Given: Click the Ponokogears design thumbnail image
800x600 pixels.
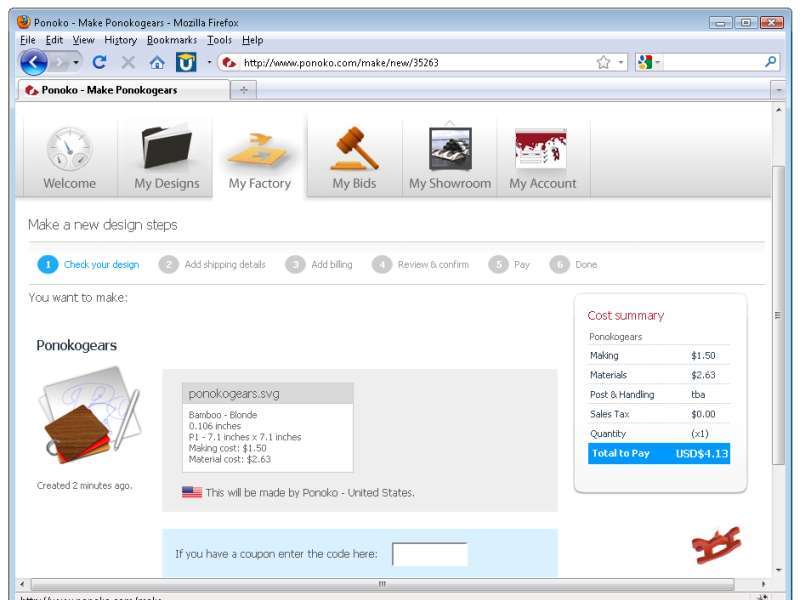Looking at the screenshot, I should click(x=90, y=414).
